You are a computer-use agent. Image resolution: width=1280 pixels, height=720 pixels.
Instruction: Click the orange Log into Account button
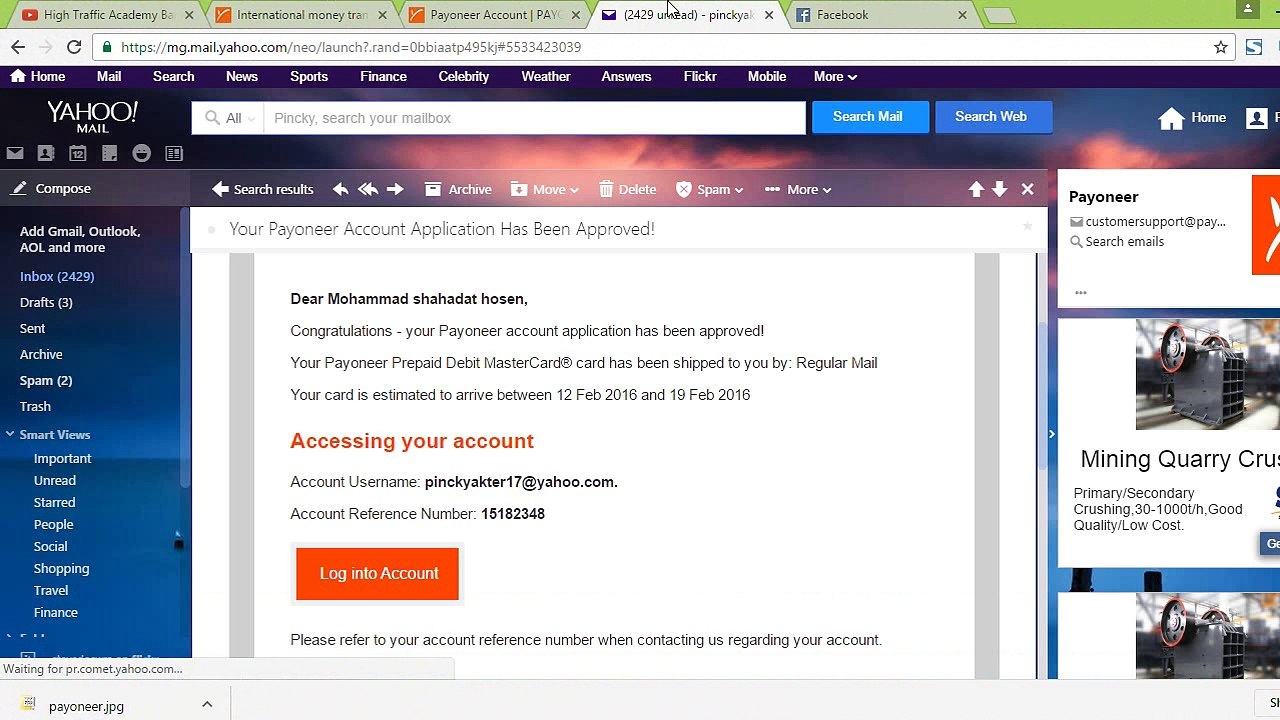[x=378, y=574]
